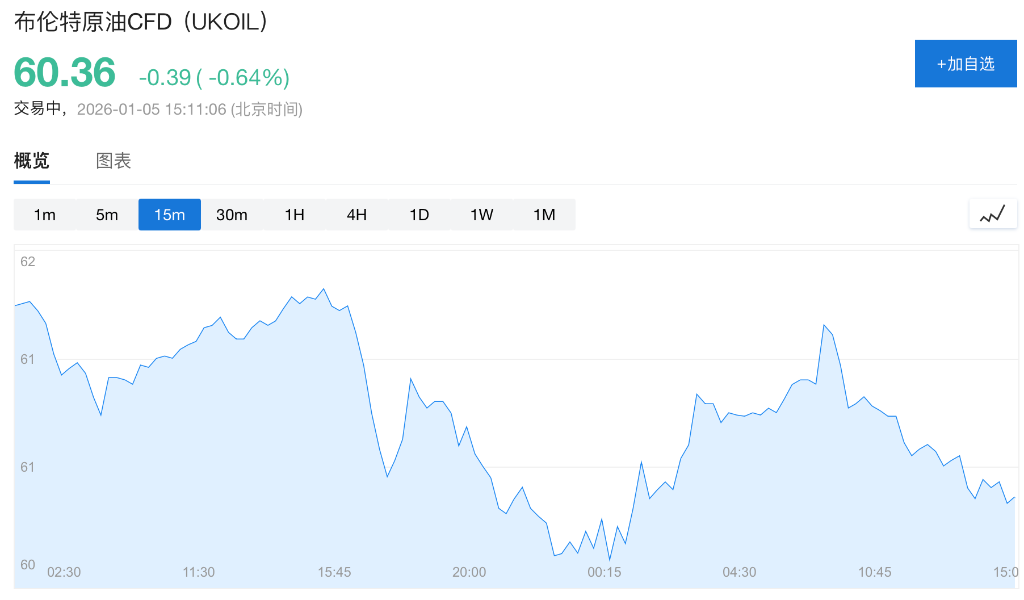Add UKOIL to watchlist with +加自选
Screen dimensions: 1024x600
point(965,64)
